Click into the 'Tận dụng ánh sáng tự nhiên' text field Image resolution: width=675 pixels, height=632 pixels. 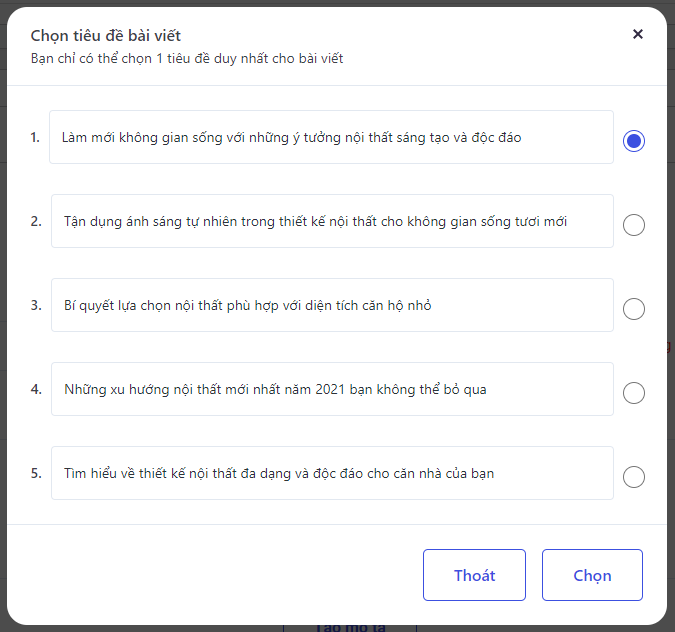(332, 221)
